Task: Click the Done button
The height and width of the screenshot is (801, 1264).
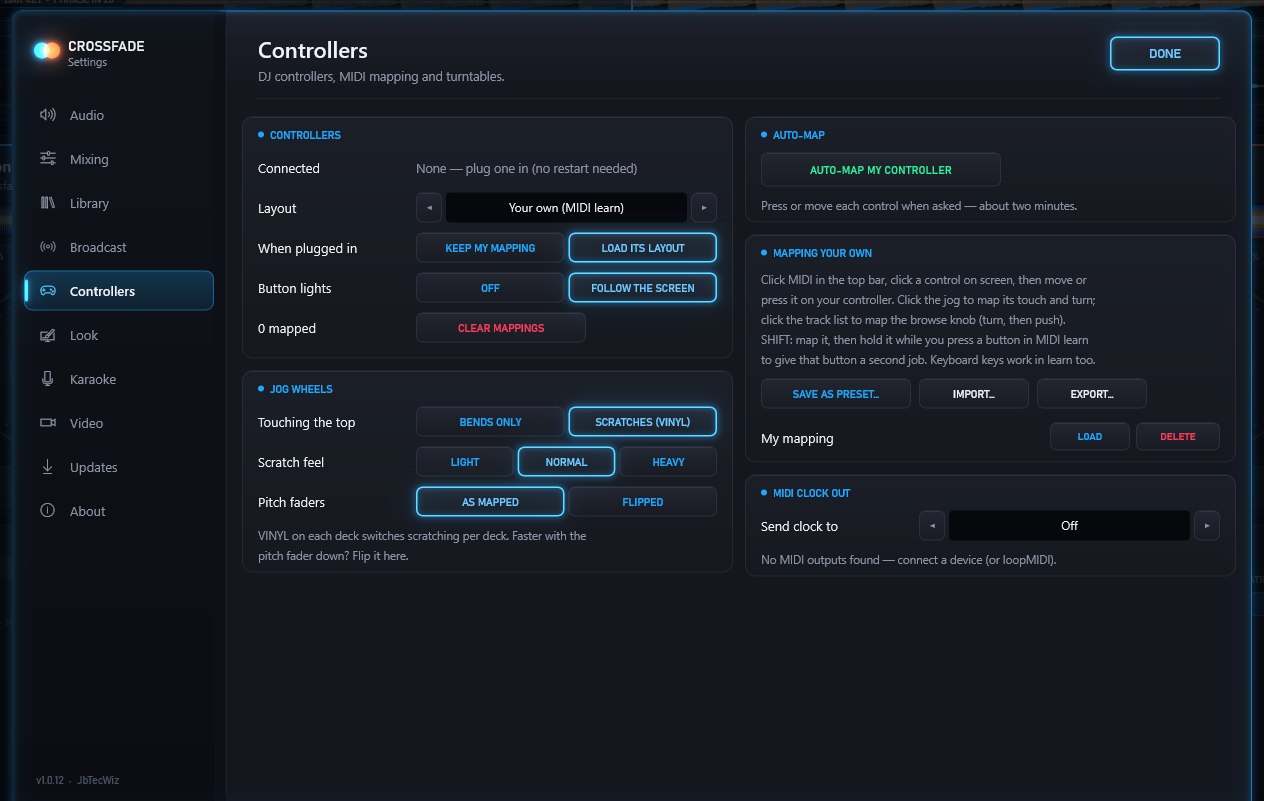Action: tap(1165, 54)
